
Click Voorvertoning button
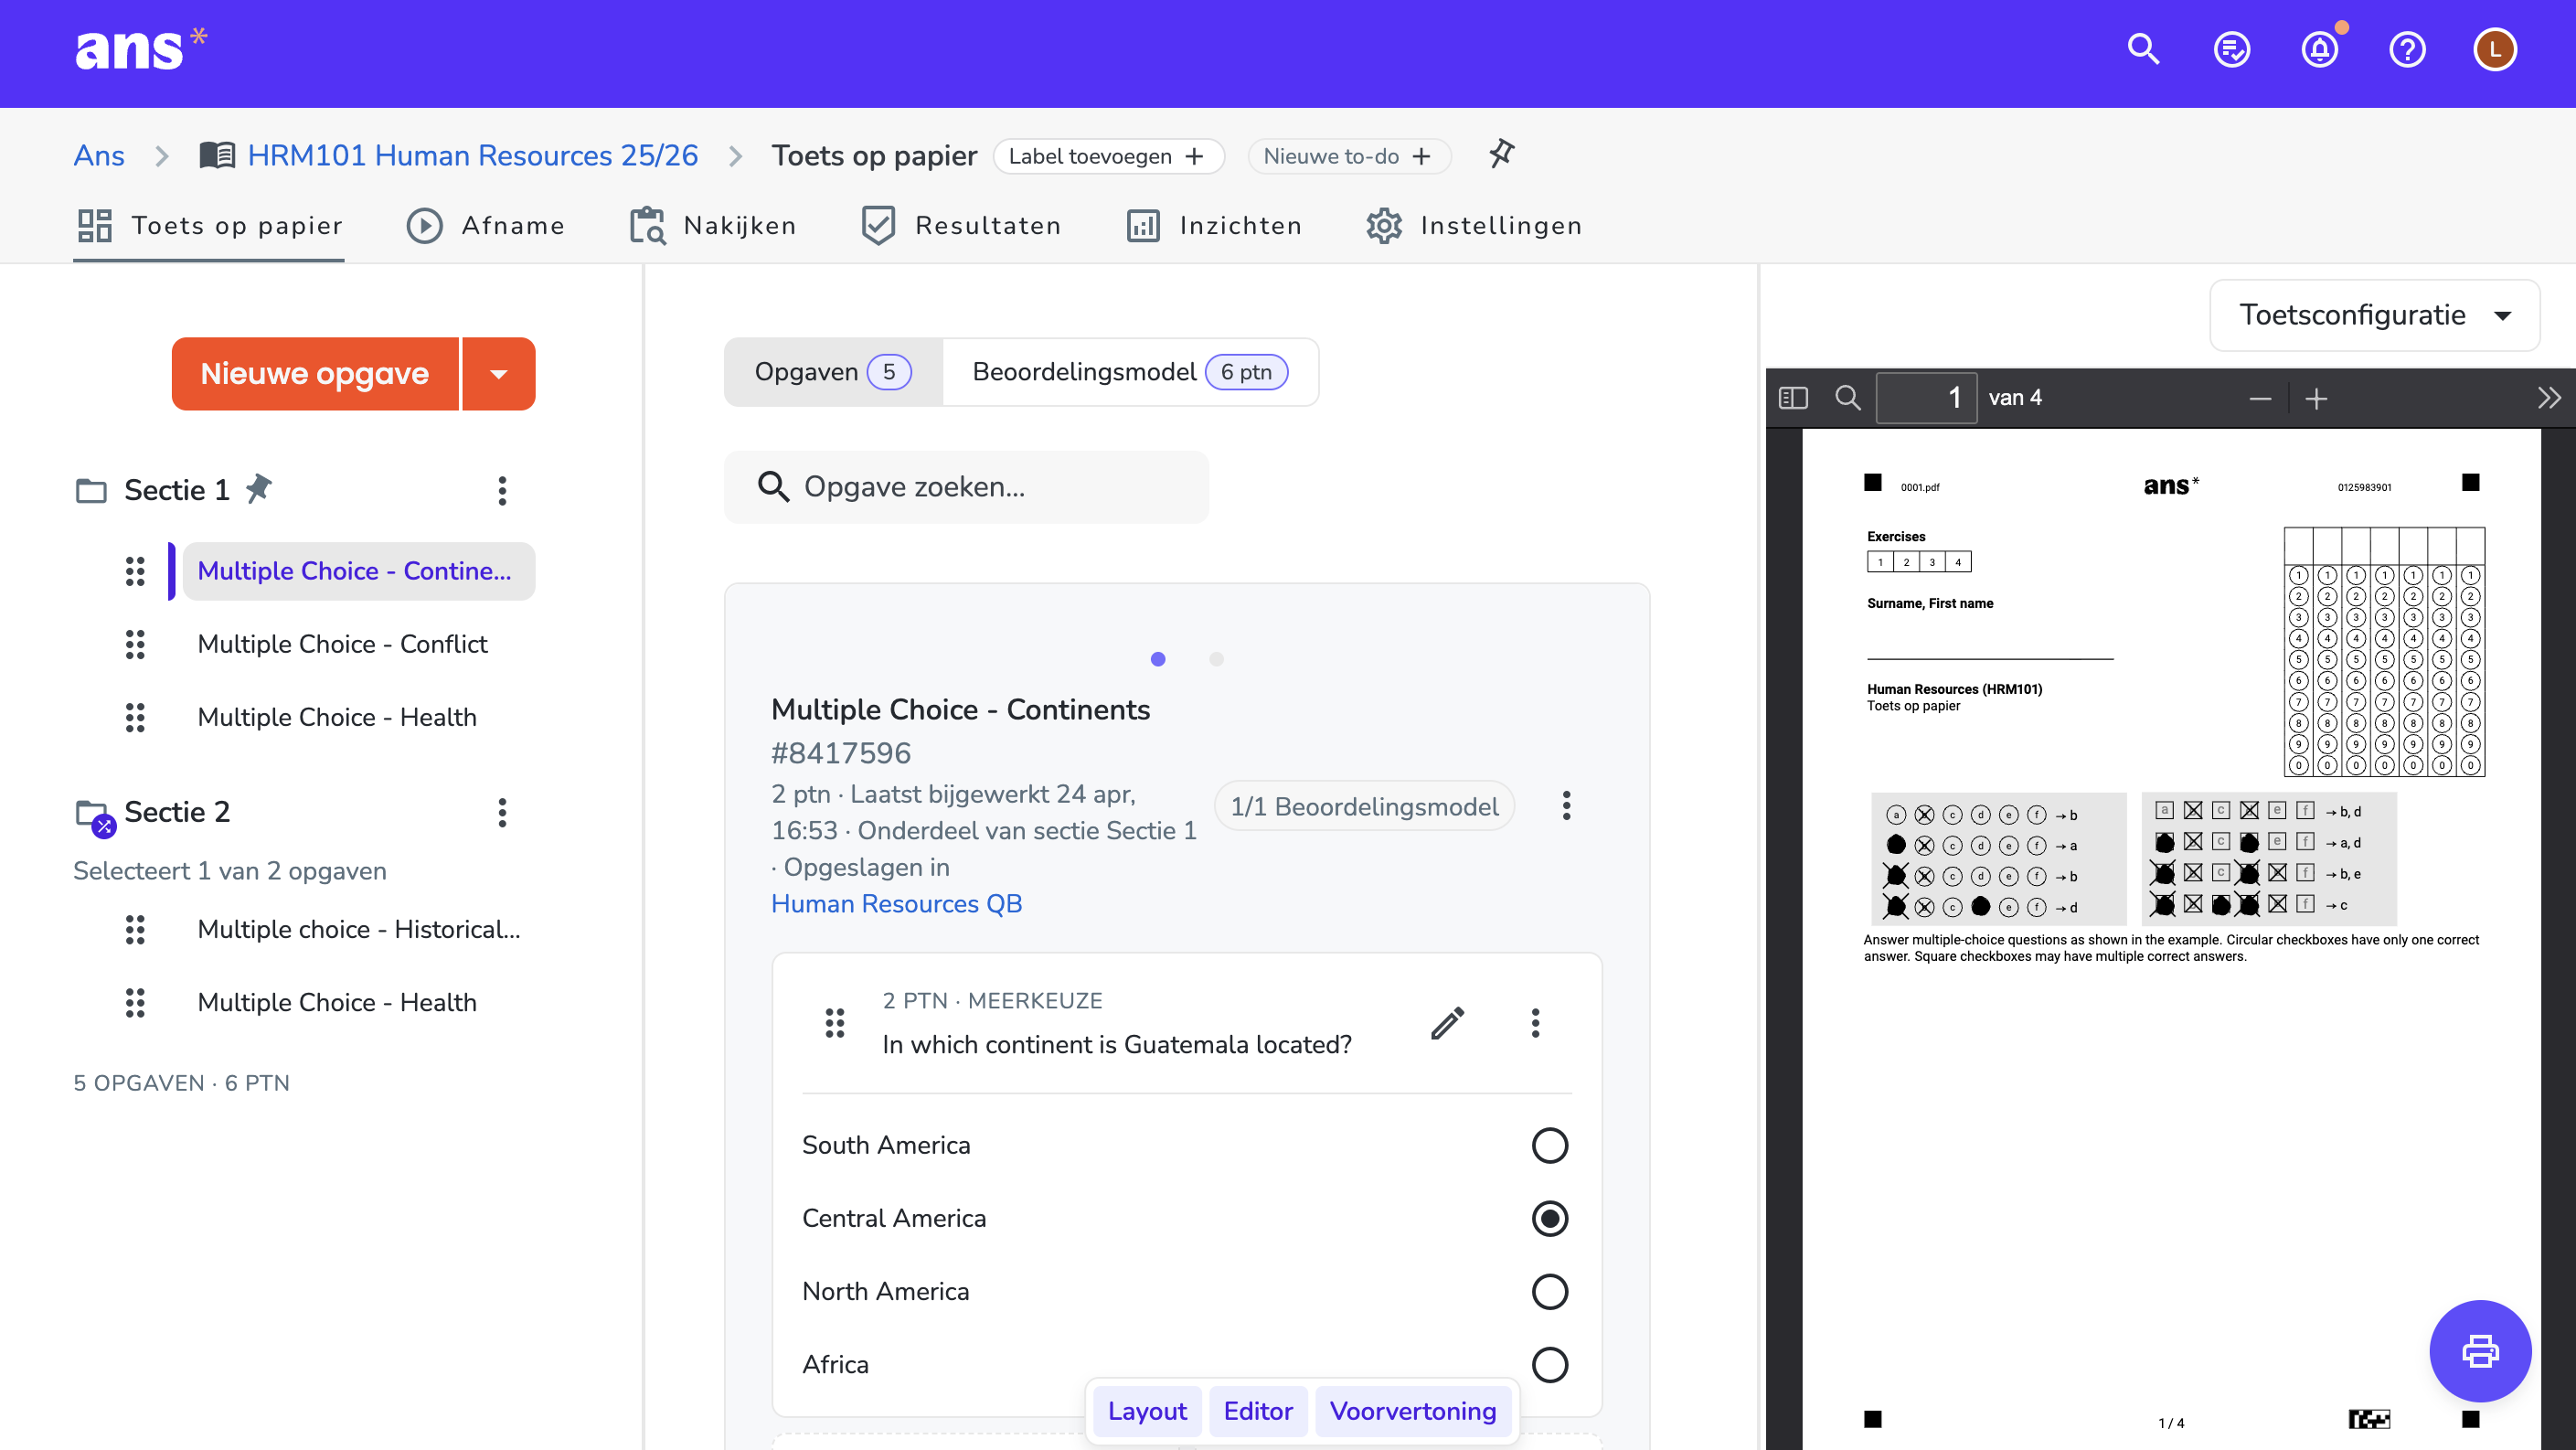(1413, 1411)
